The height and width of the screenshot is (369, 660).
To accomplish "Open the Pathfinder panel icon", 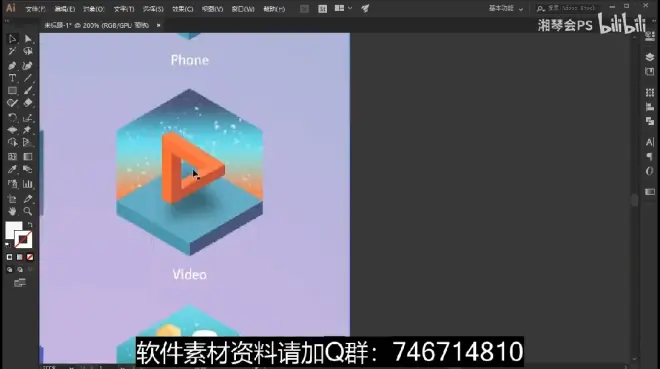I will [649, 121].
